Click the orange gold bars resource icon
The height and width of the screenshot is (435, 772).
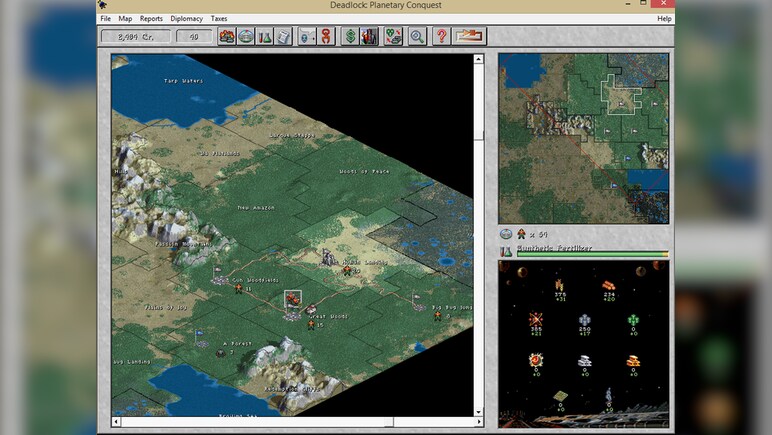pos(633,361)
